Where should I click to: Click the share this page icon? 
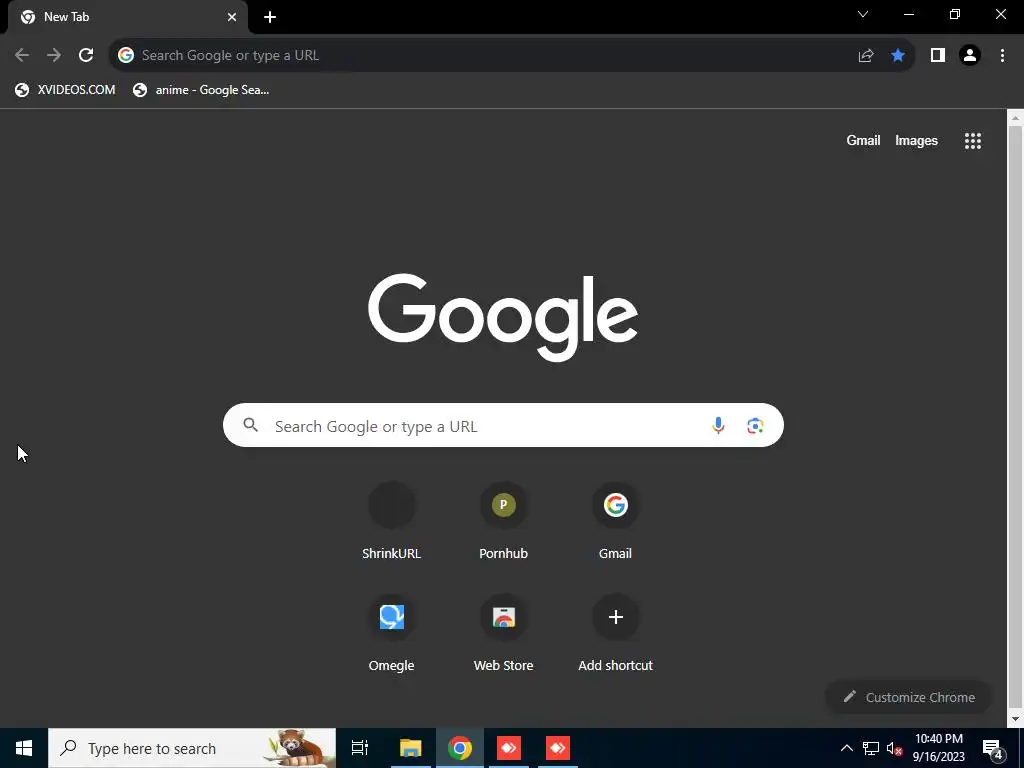tap(866, 55)
